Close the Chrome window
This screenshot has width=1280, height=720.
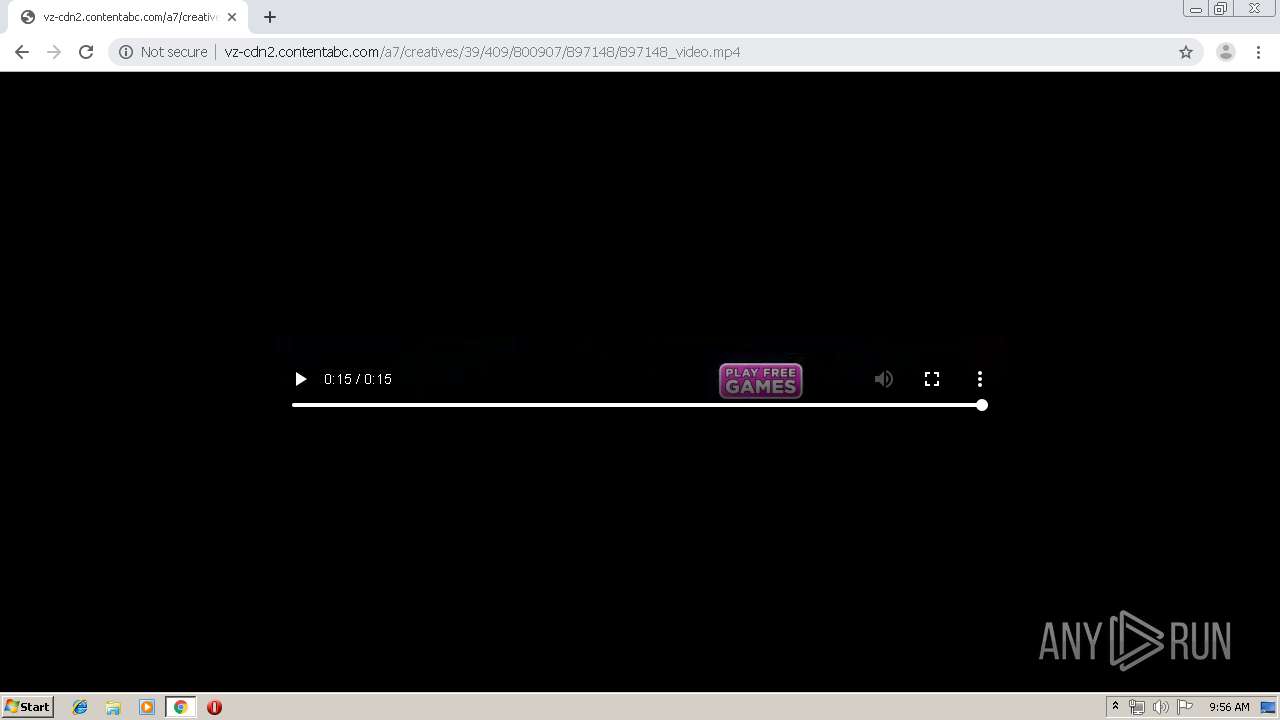tap(1255, 9)
